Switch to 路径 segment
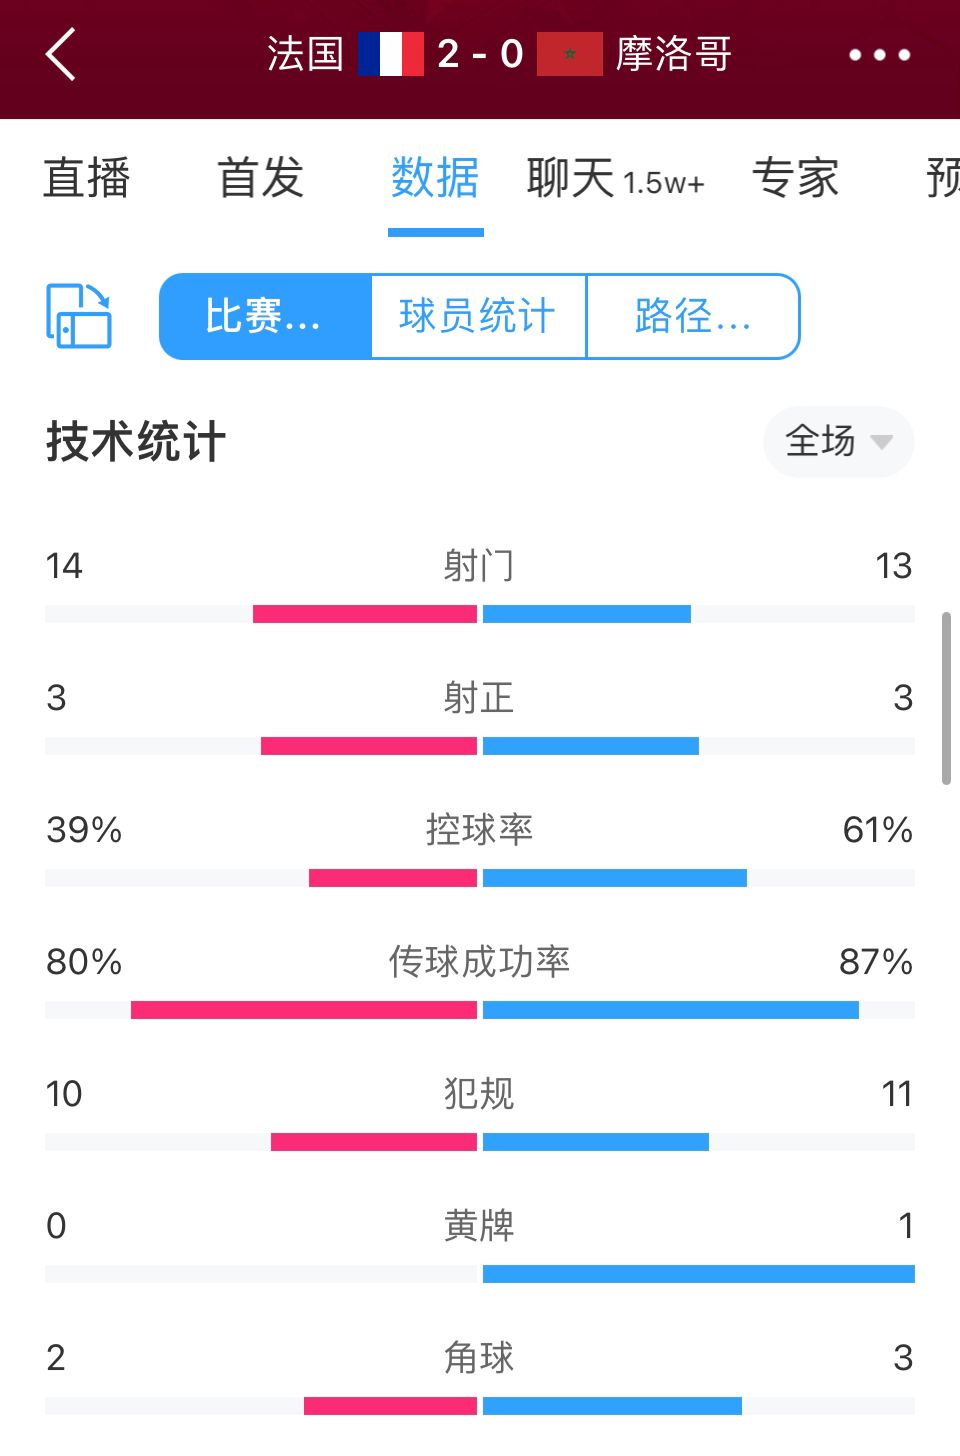 pos(693,316)
